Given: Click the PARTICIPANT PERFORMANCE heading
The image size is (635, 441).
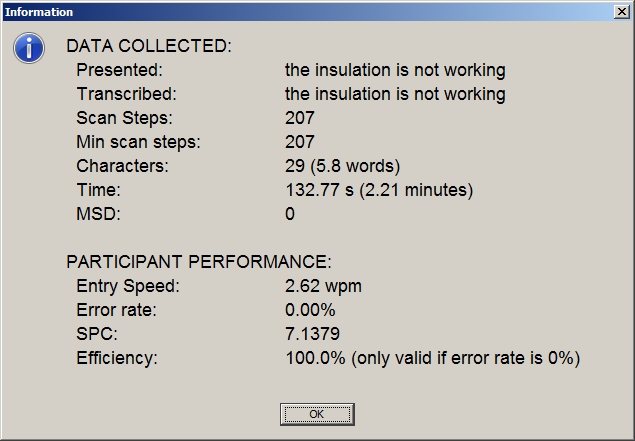Looking at the screenshot, I should point(198,262).
